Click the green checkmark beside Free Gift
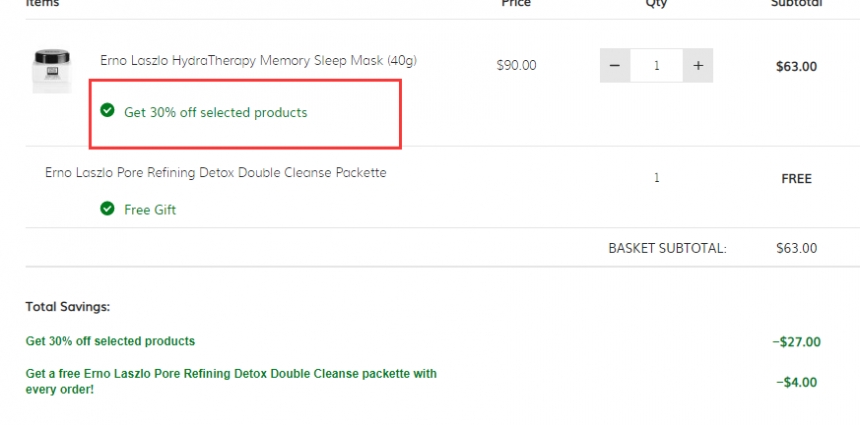The image size is (860, 425). click(107, 208)
